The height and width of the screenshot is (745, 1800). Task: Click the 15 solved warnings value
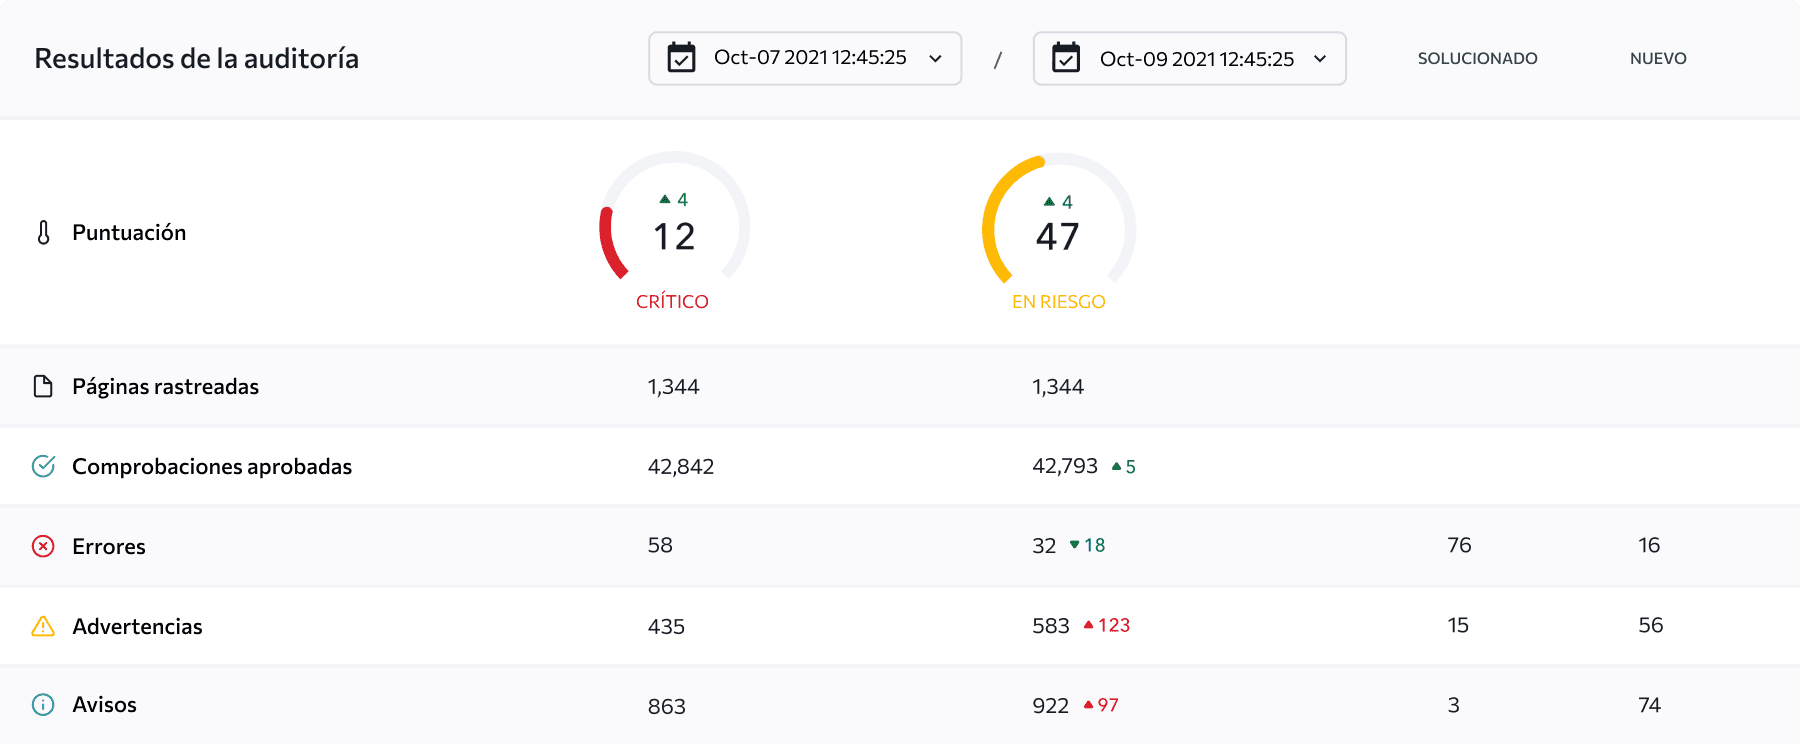click(x=1458, y=625)
